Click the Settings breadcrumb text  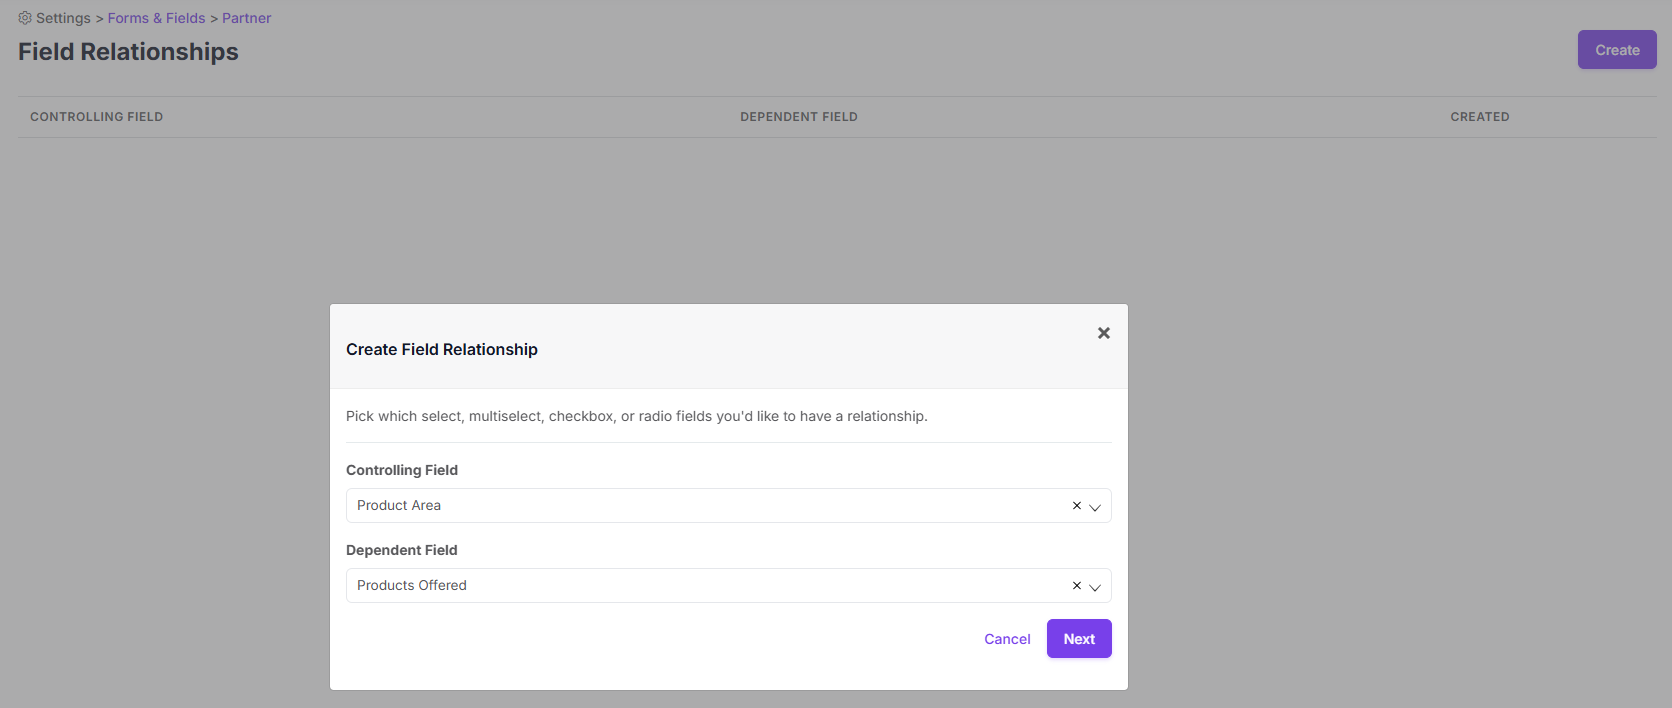click(63, 18)
